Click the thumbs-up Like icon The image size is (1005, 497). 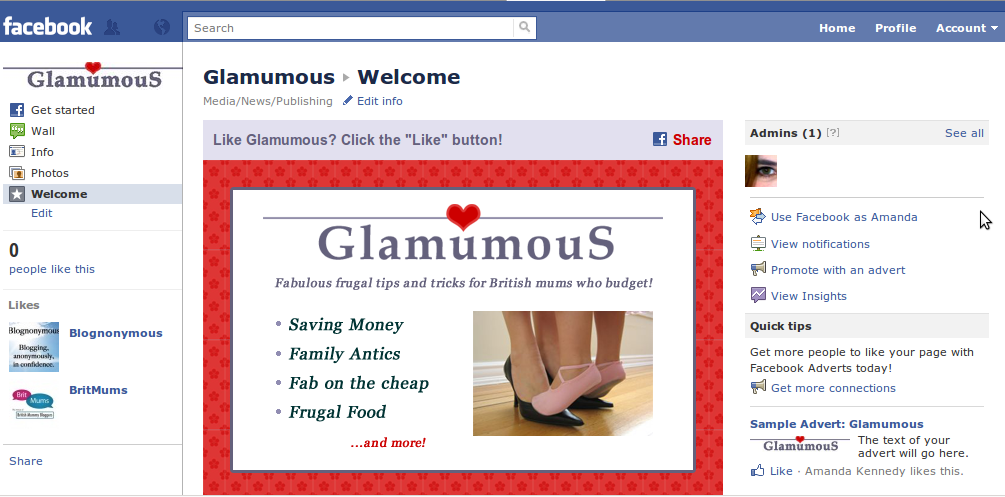tap(758, 471)
